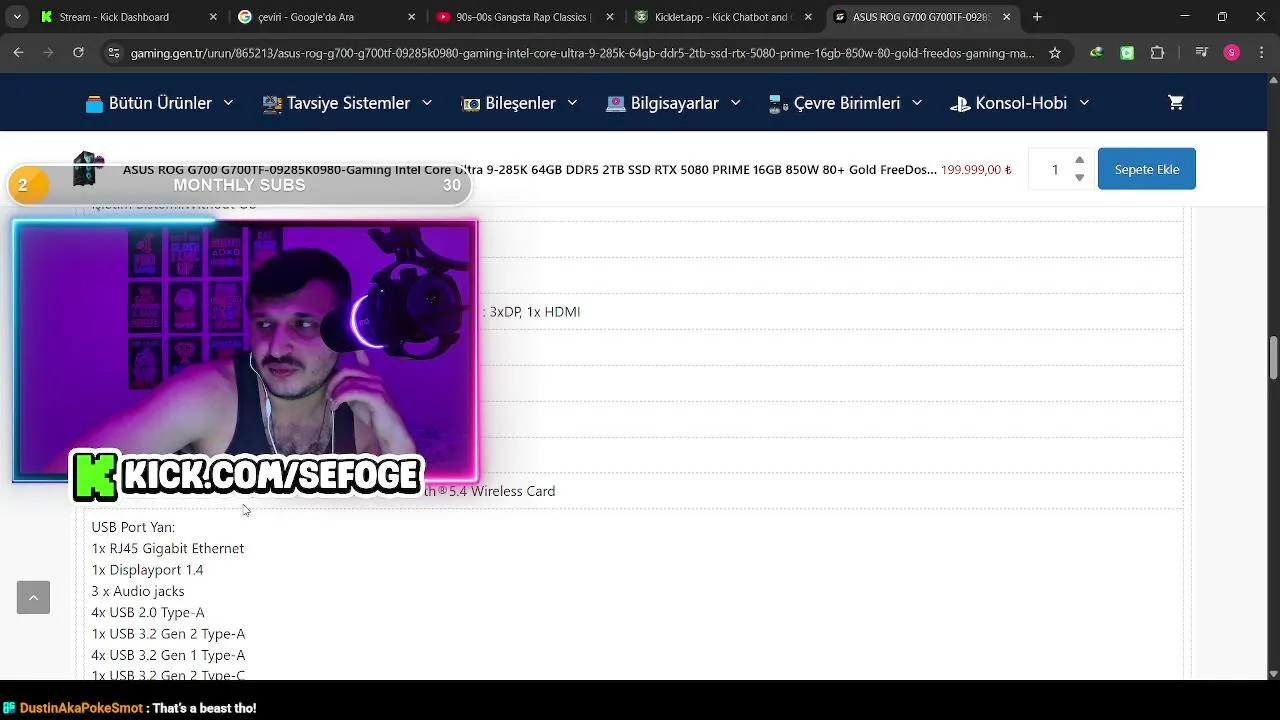Close the Gangsta Rap Classics tab
Image resolution: width=1280 pixels, height=720 pixels.
[x=610, y=17]
